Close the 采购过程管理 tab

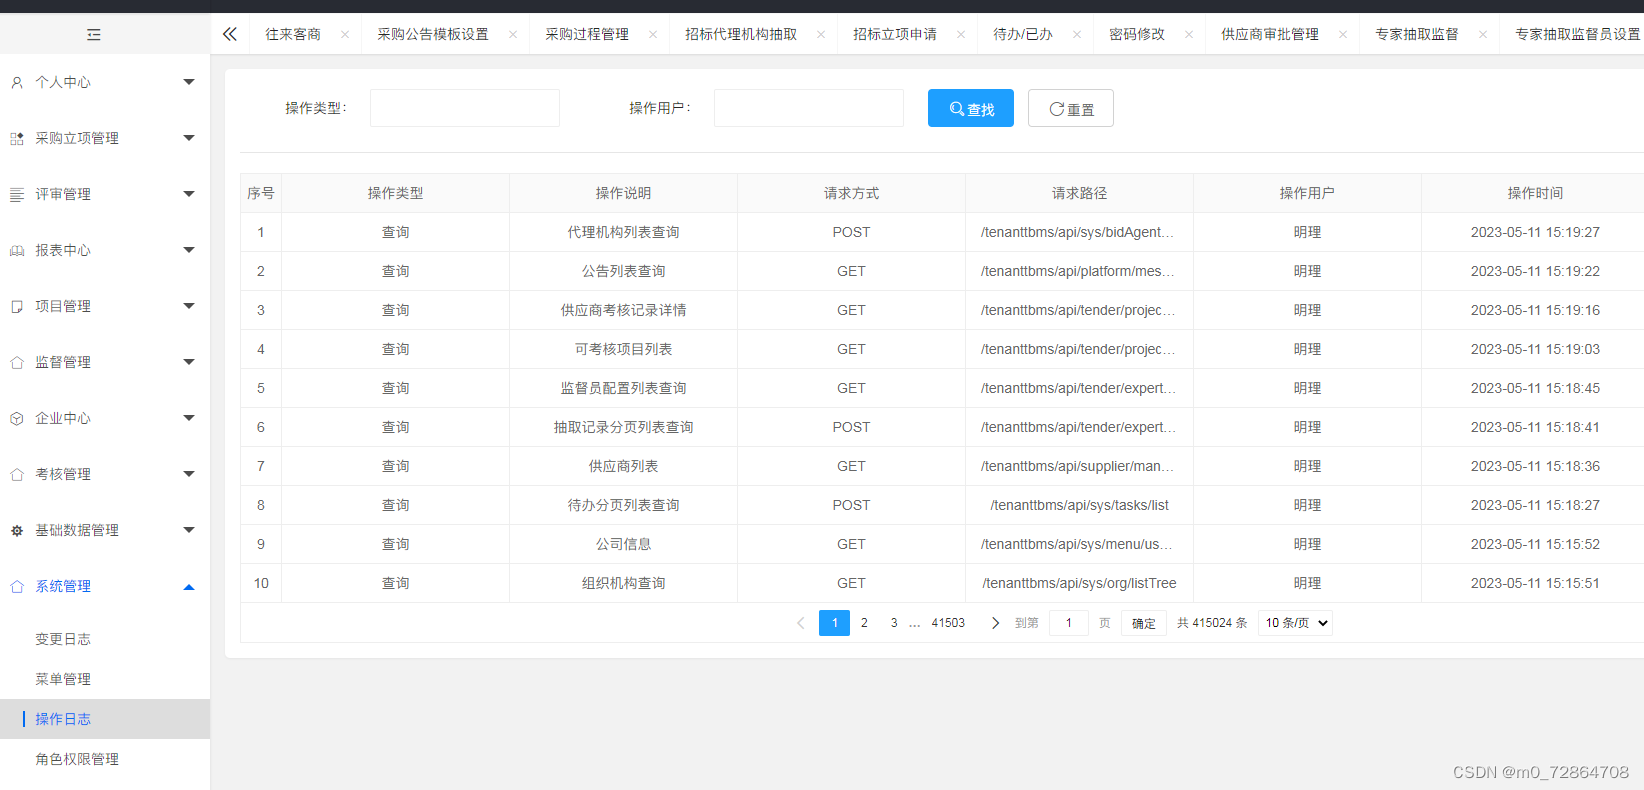click(653, 34)
